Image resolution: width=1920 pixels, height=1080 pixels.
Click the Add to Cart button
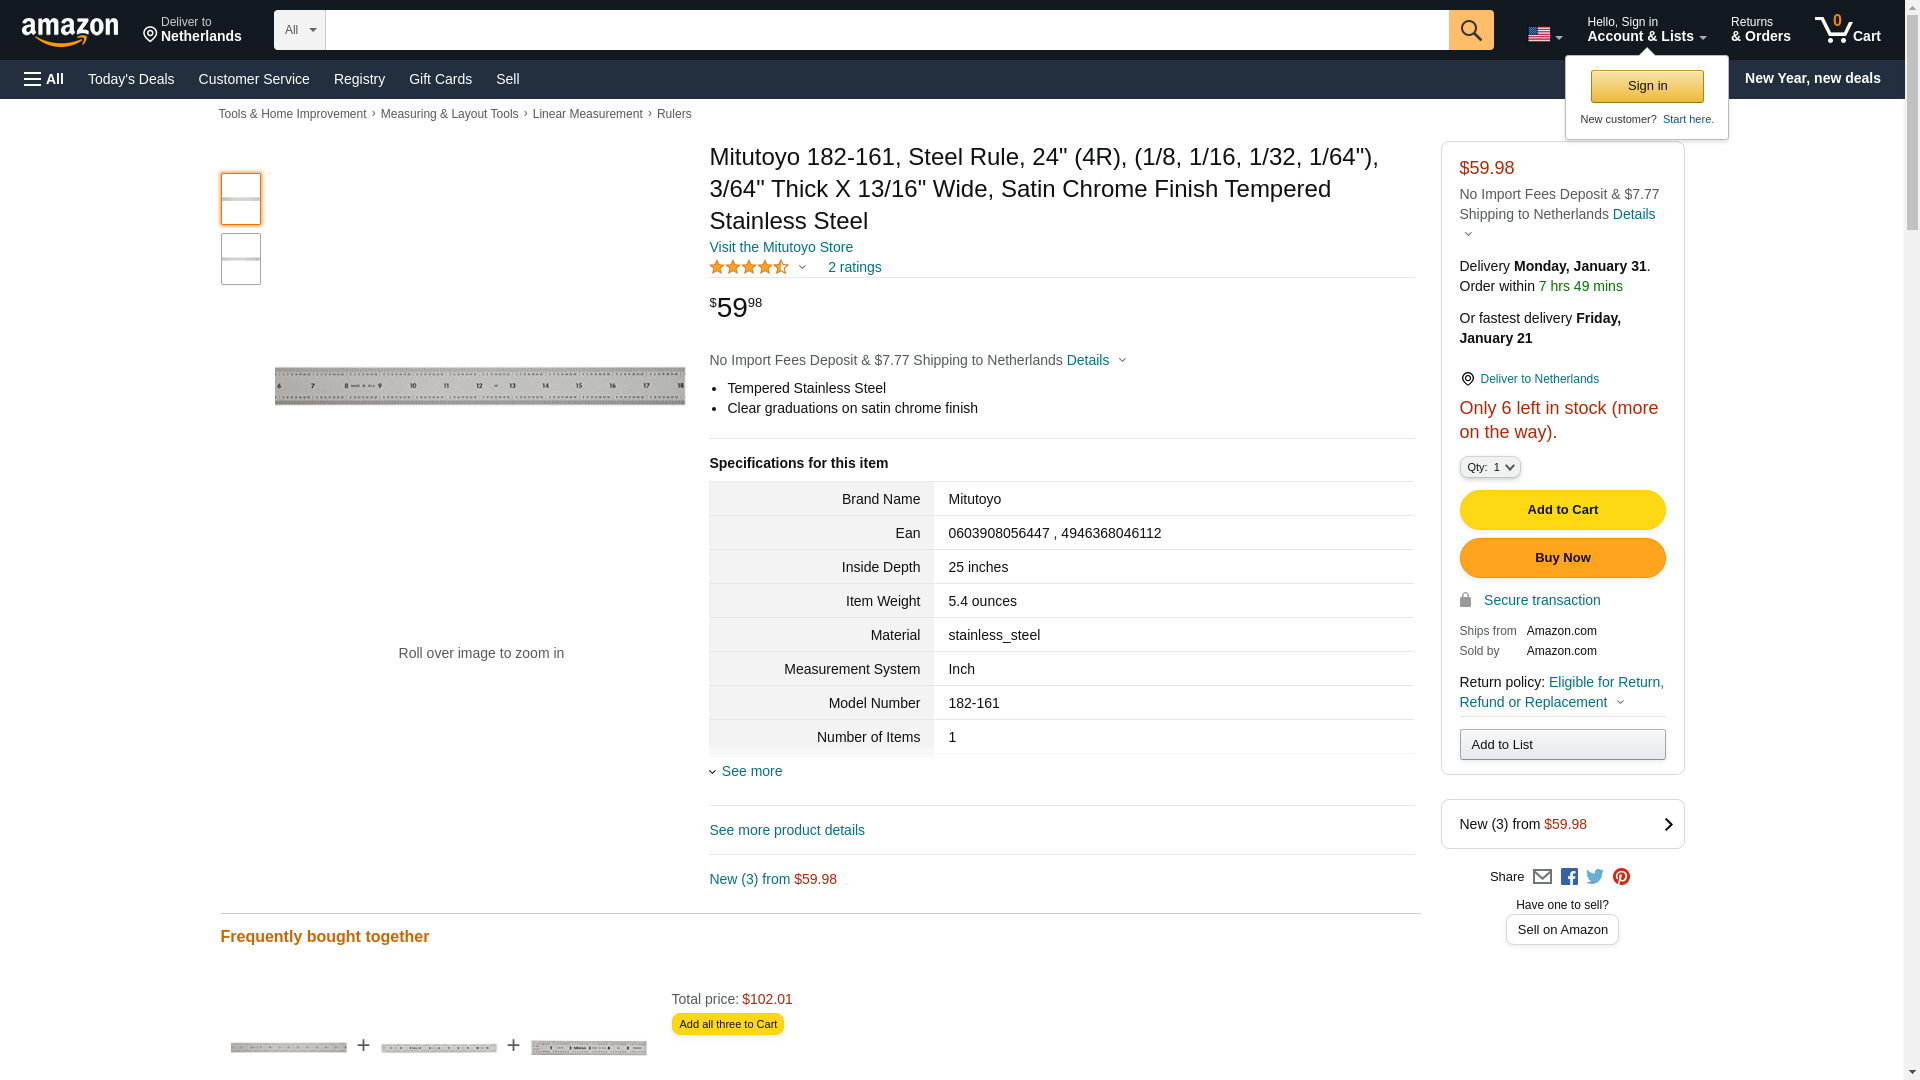tap(1562, 510)
